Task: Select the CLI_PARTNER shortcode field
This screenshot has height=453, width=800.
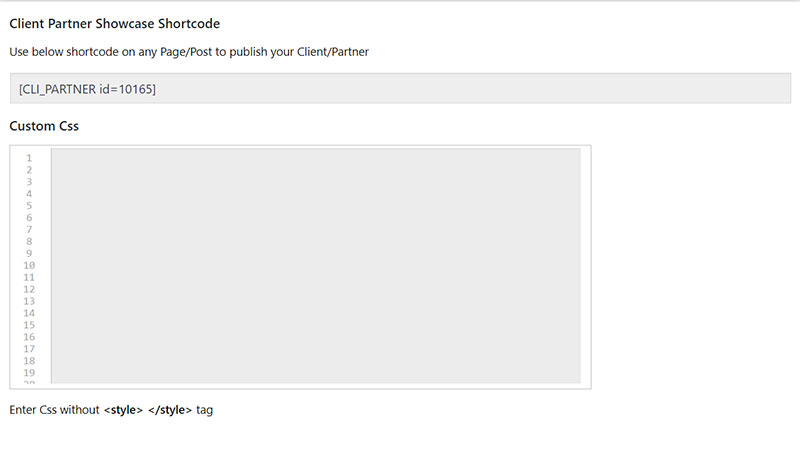Action: click(400, 88)
